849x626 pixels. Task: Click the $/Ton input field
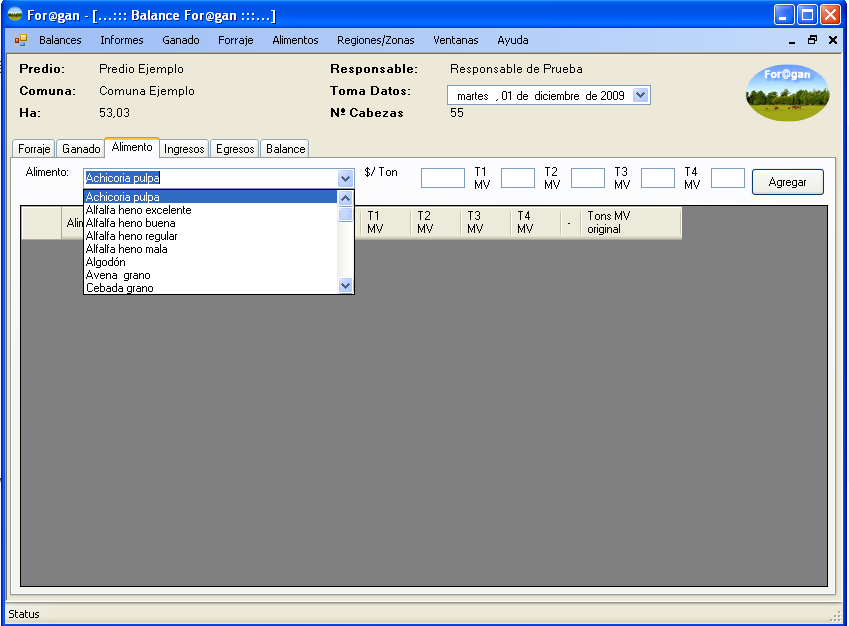[x=442, y=178]
